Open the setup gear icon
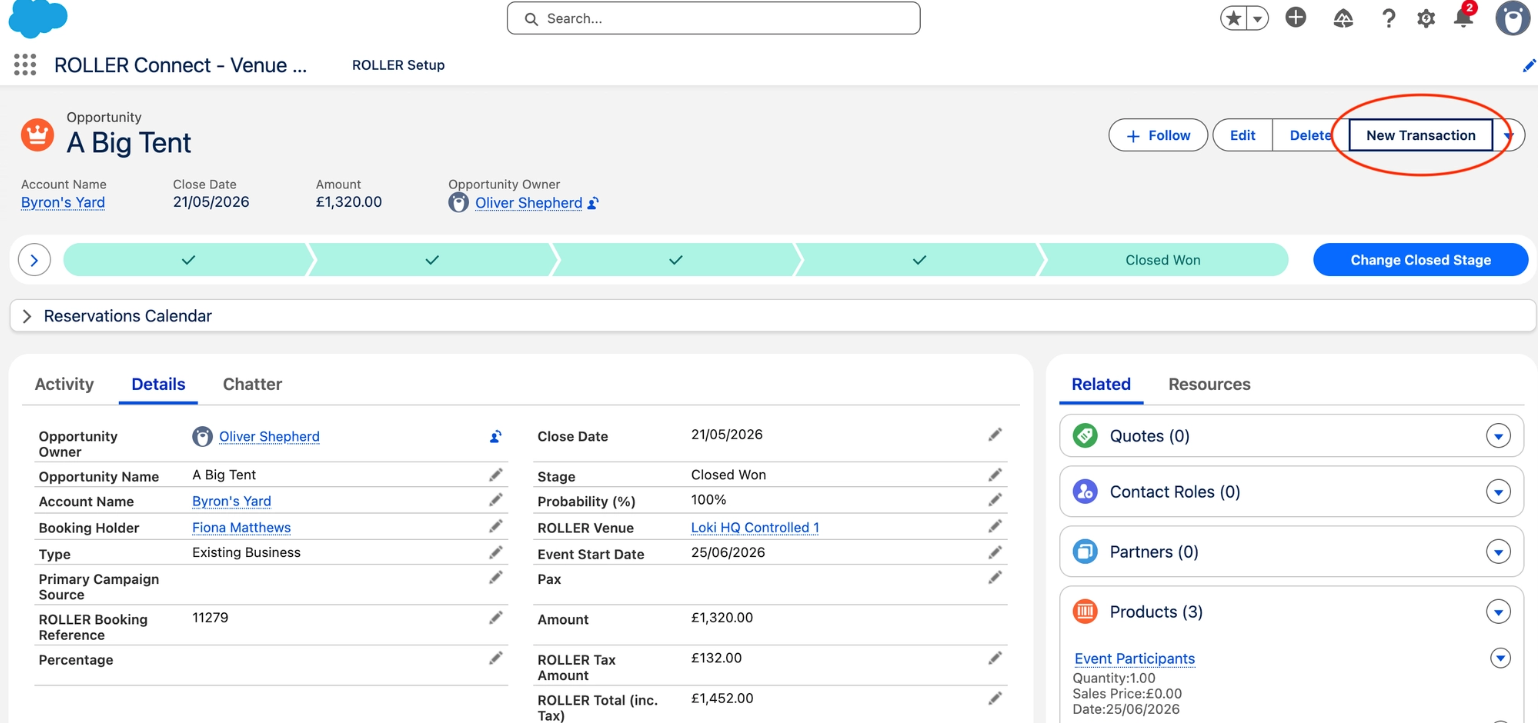 pyautogui.click(x=1426, y=18)
